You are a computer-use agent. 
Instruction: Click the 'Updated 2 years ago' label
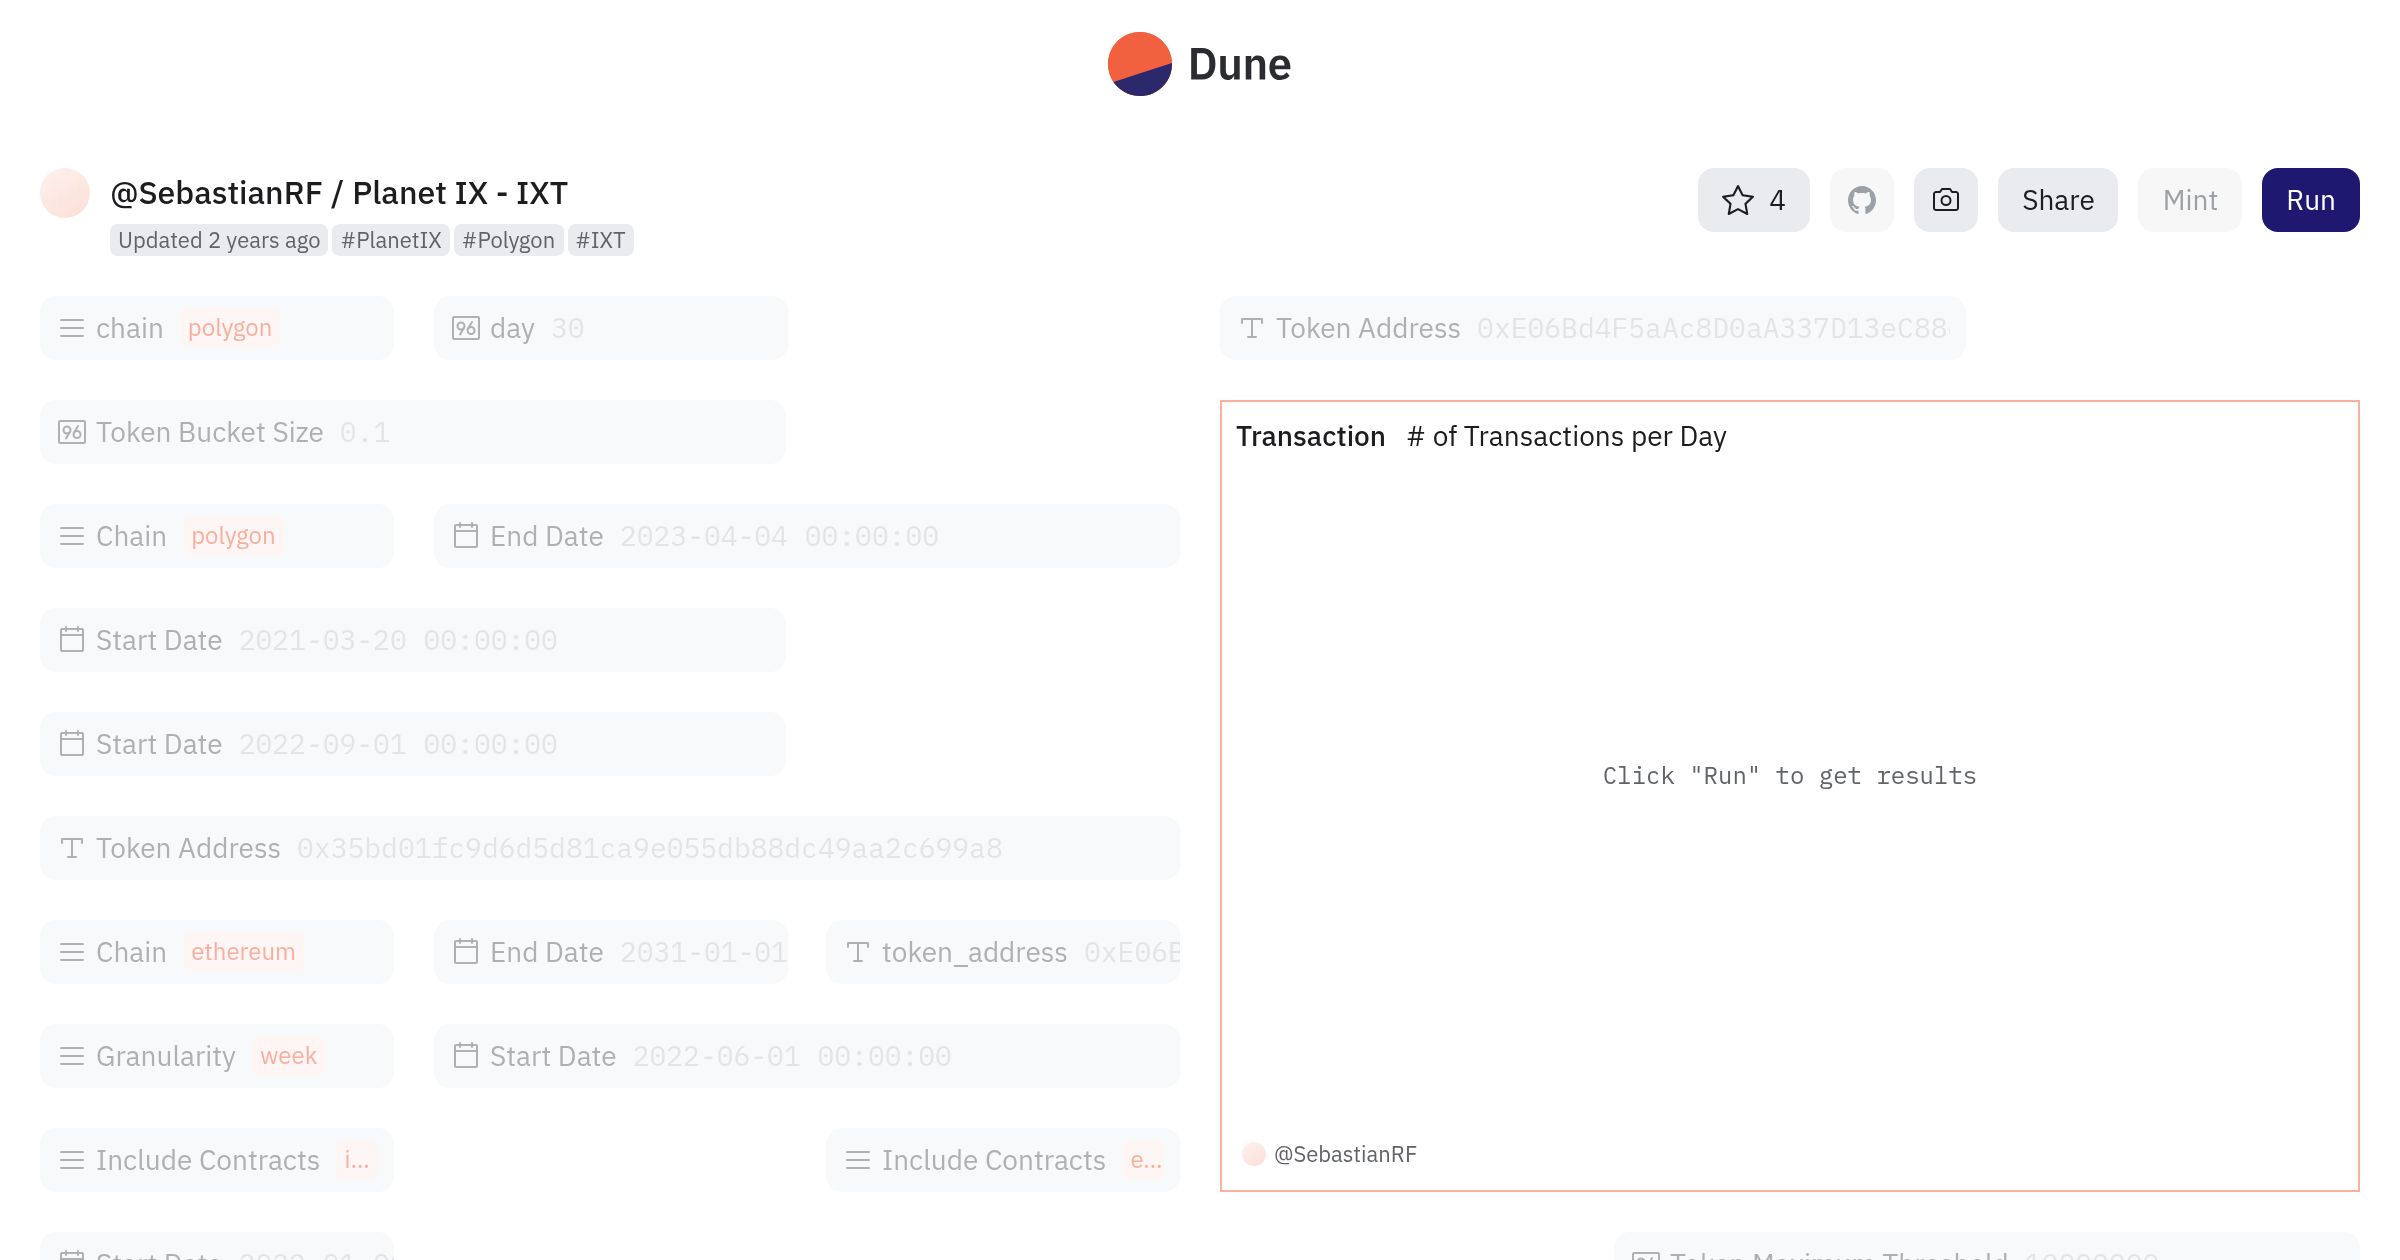coord(219,240)
